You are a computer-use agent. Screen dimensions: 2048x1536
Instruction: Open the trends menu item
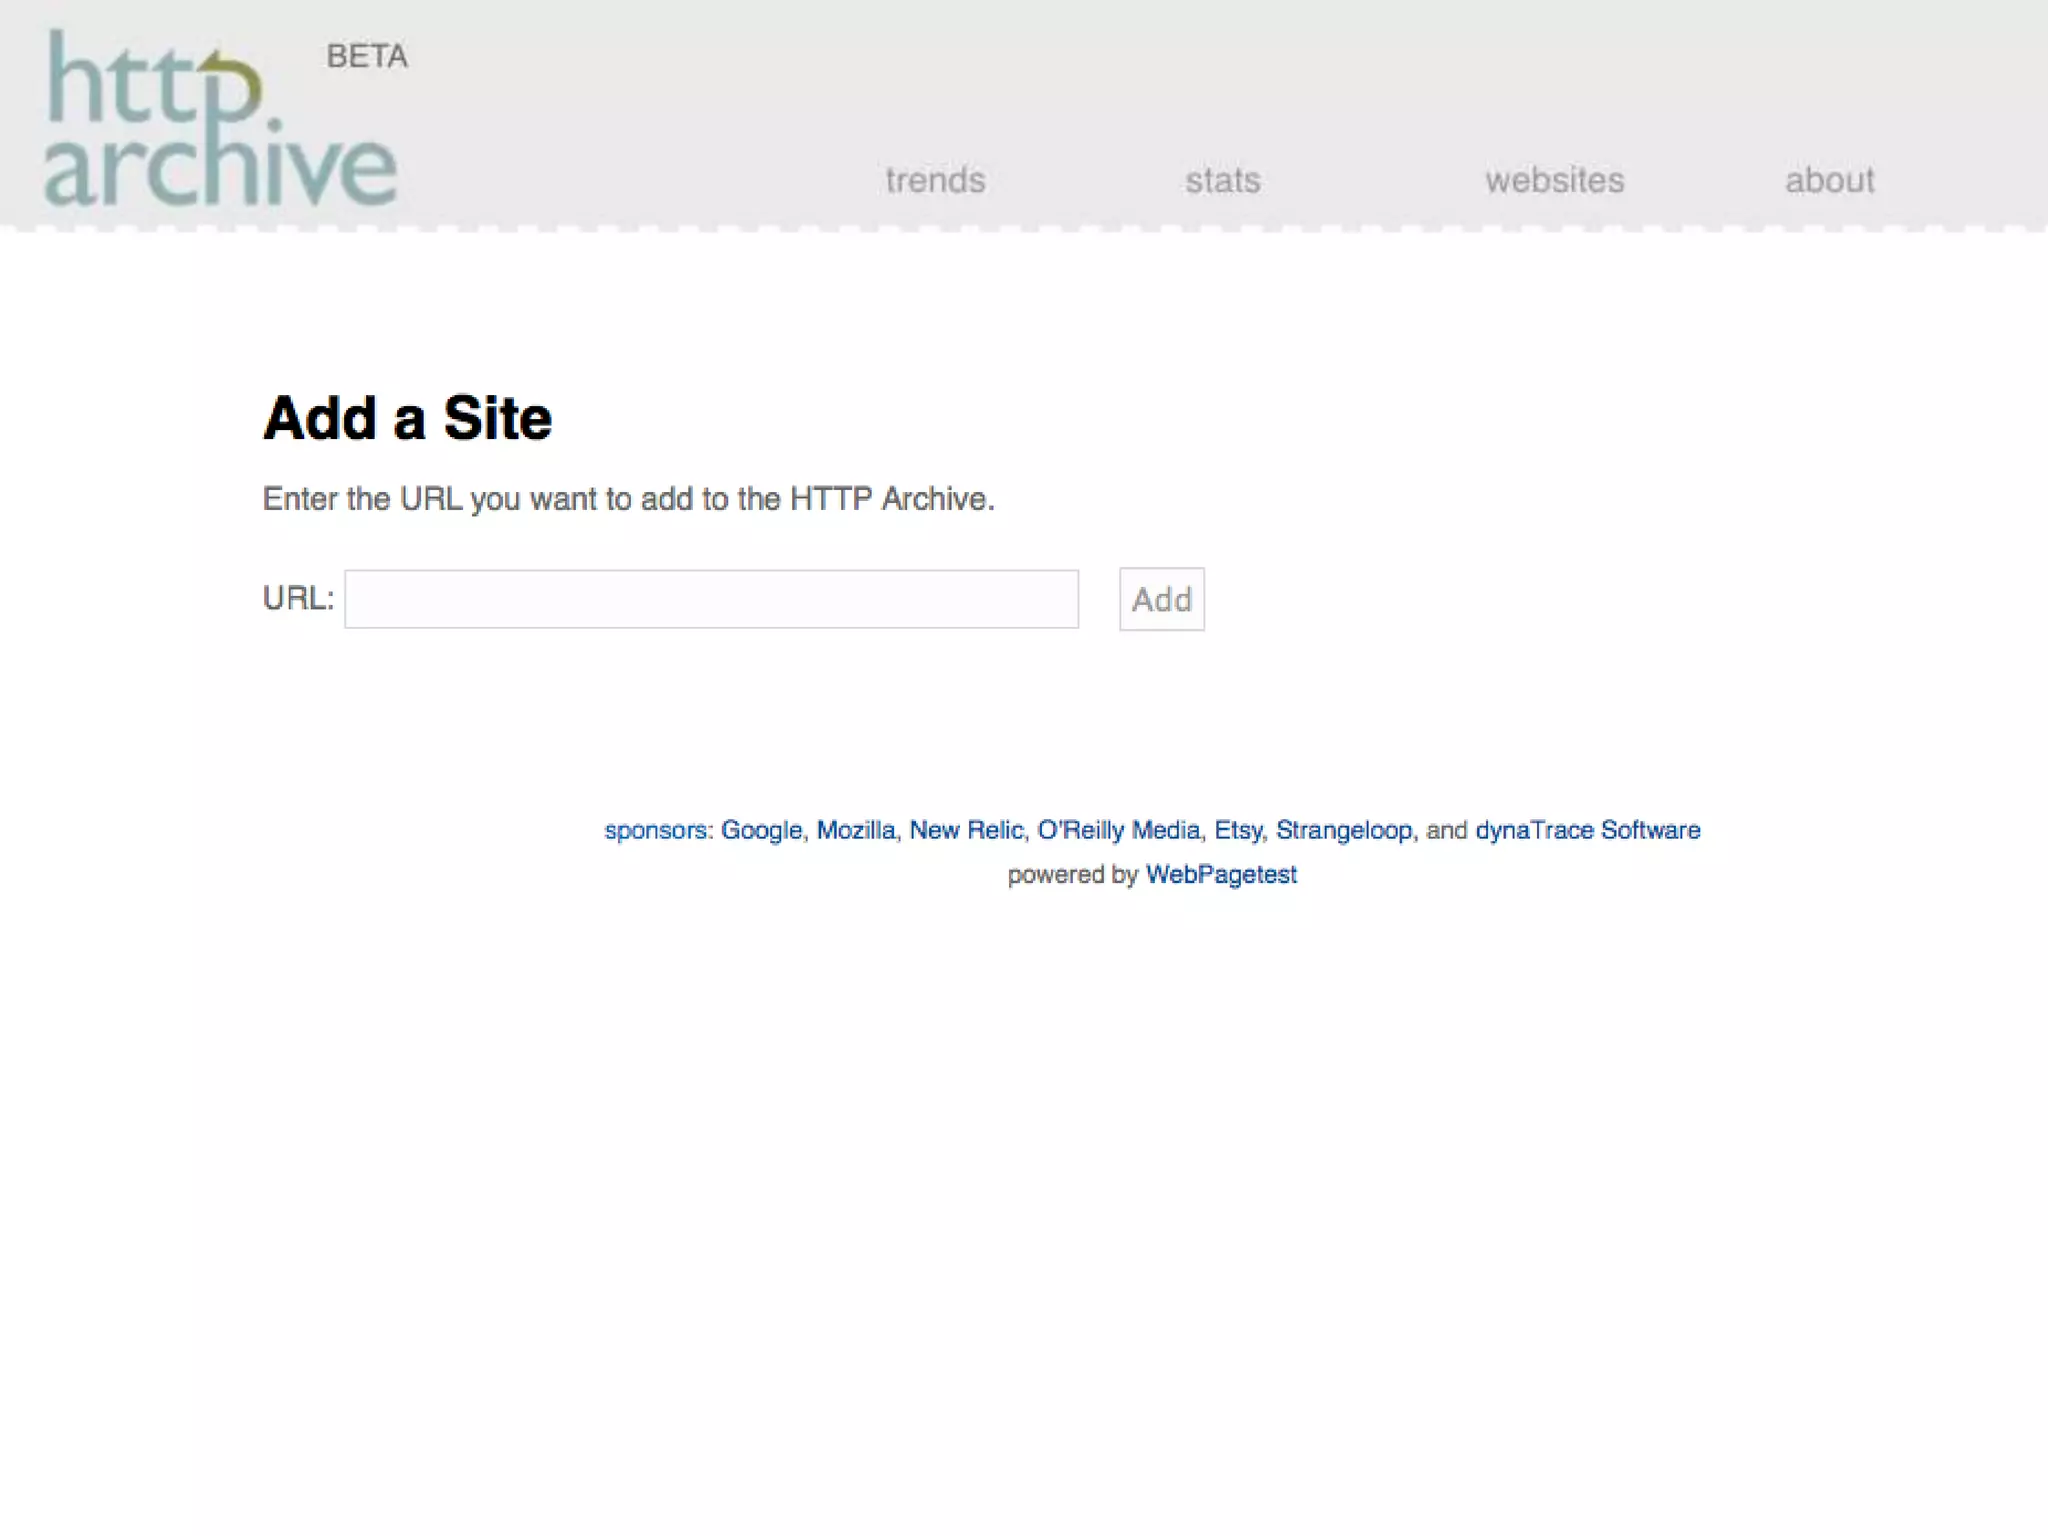[x=935, y=180]
